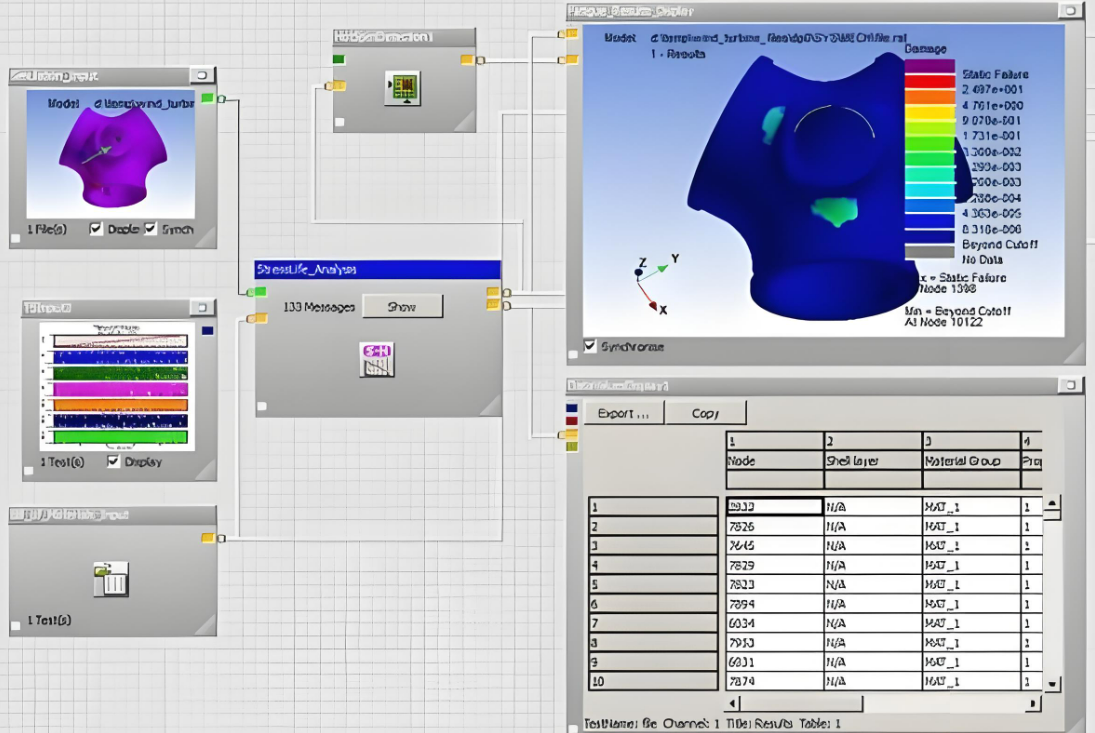Image resolution: width=1095 pixels, height=733 pixels.
Task: Click the red band in damage legend
Action: 929,81
